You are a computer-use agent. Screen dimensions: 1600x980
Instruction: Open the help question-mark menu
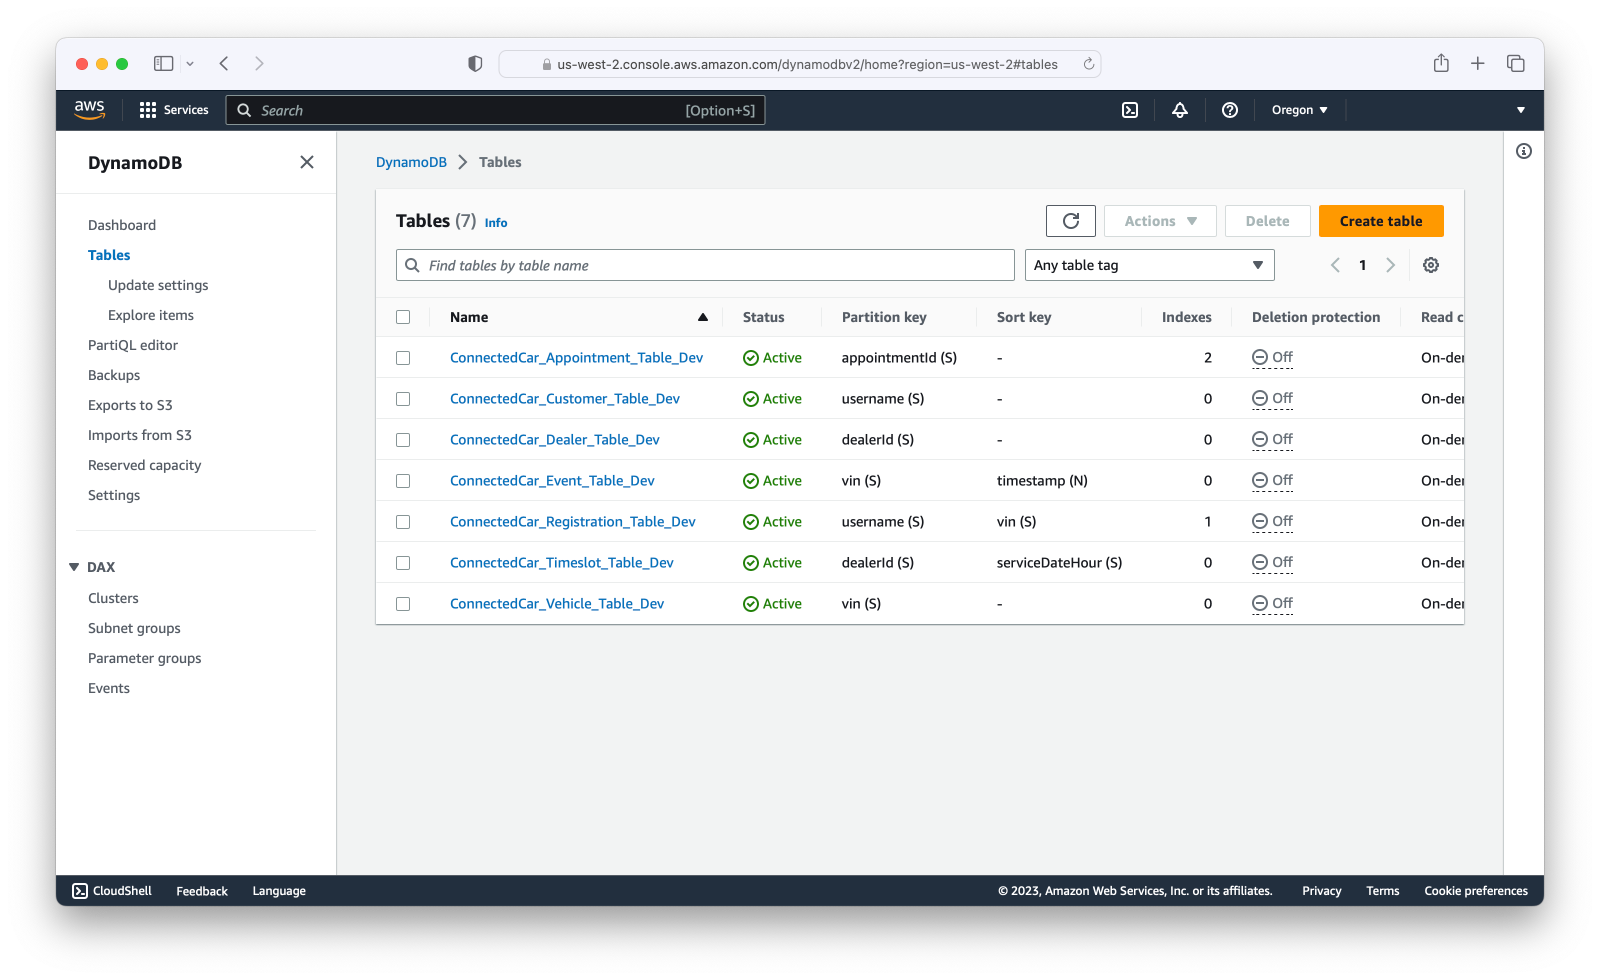(x=1230, y=110)
